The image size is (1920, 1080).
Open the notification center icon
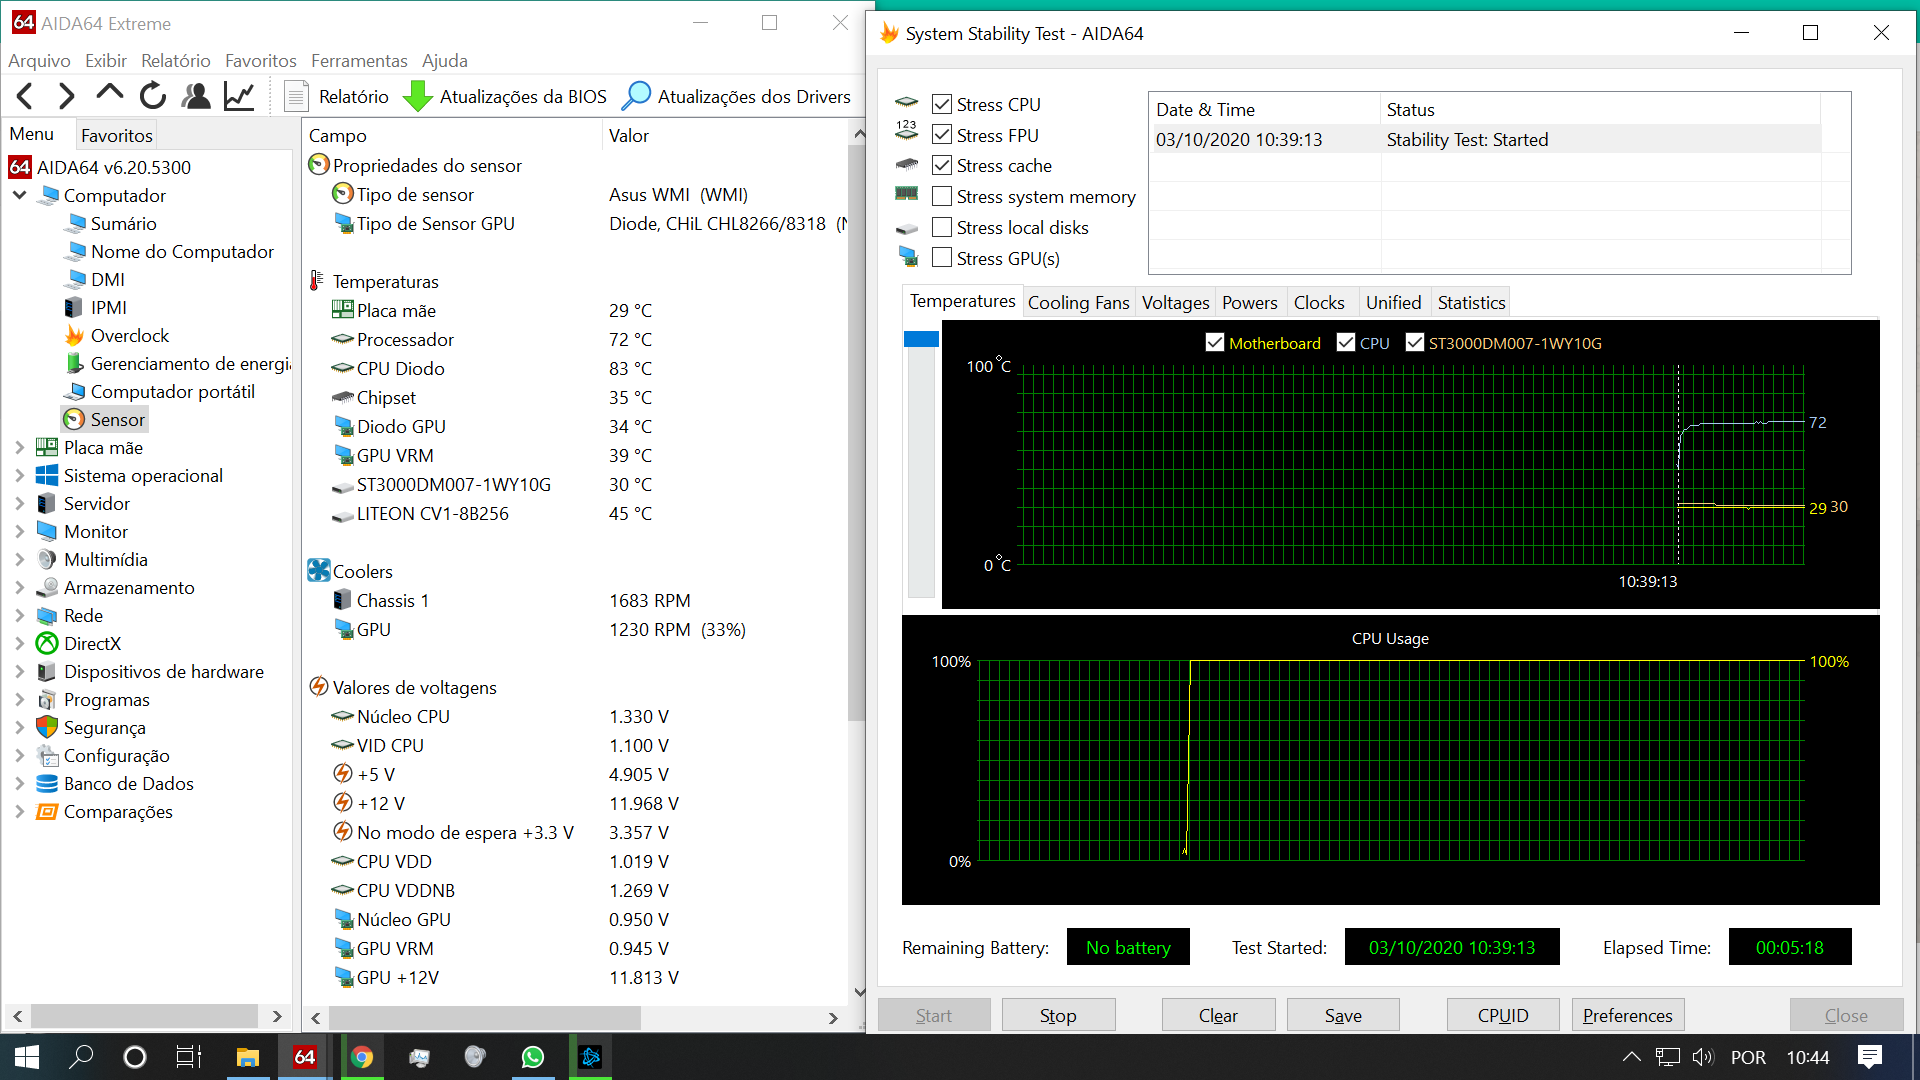[1869, 1057]
